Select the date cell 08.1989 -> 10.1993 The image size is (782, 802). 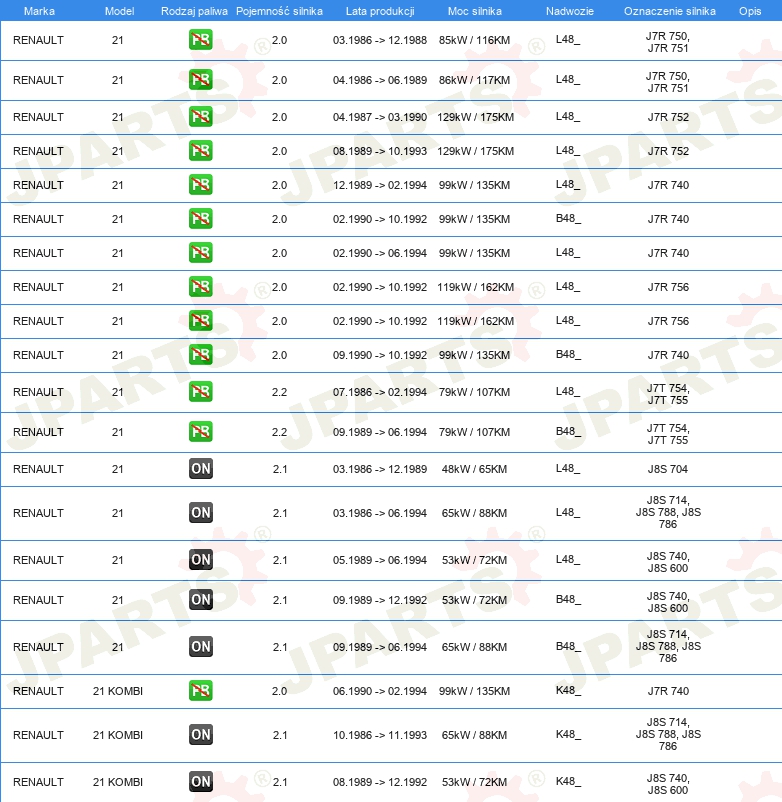[380, 151]
